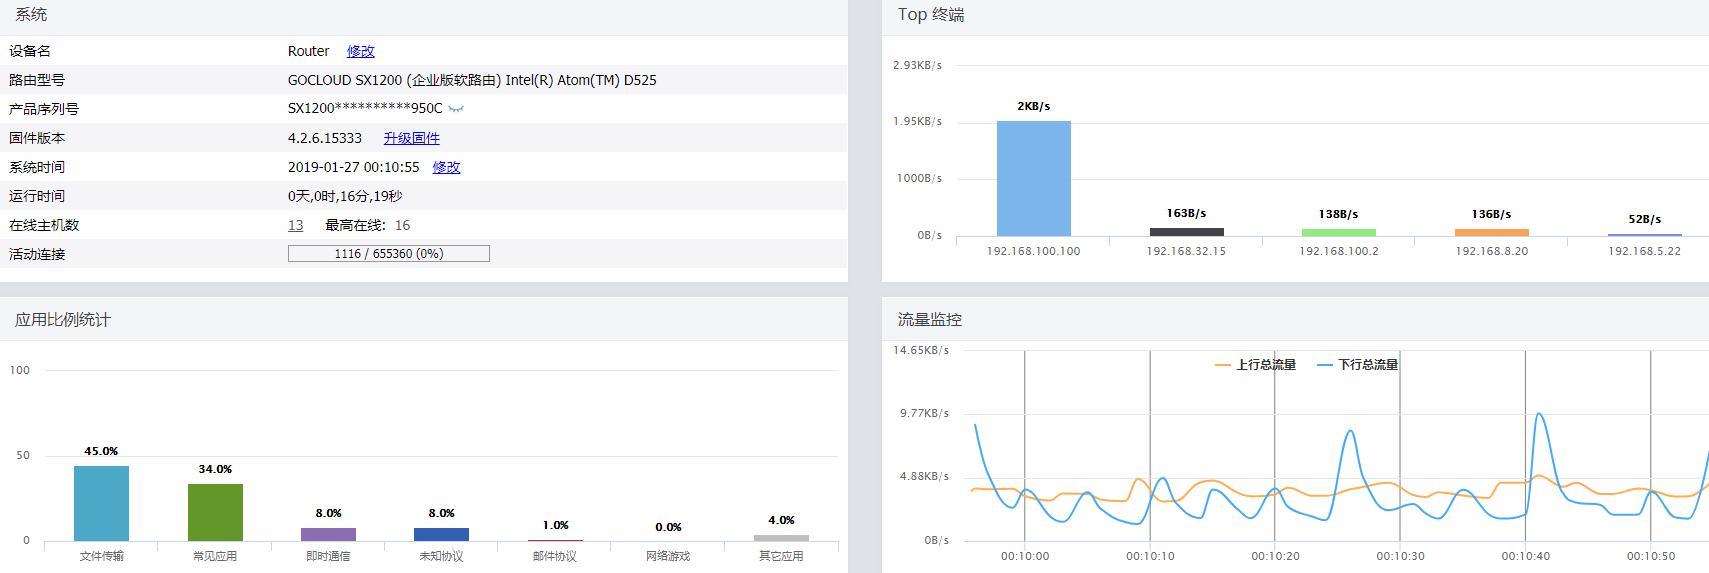Click the green bar for 192.168.100.2
The height and width of the screenshot is (573, 1709).
tap(1338, 232)
